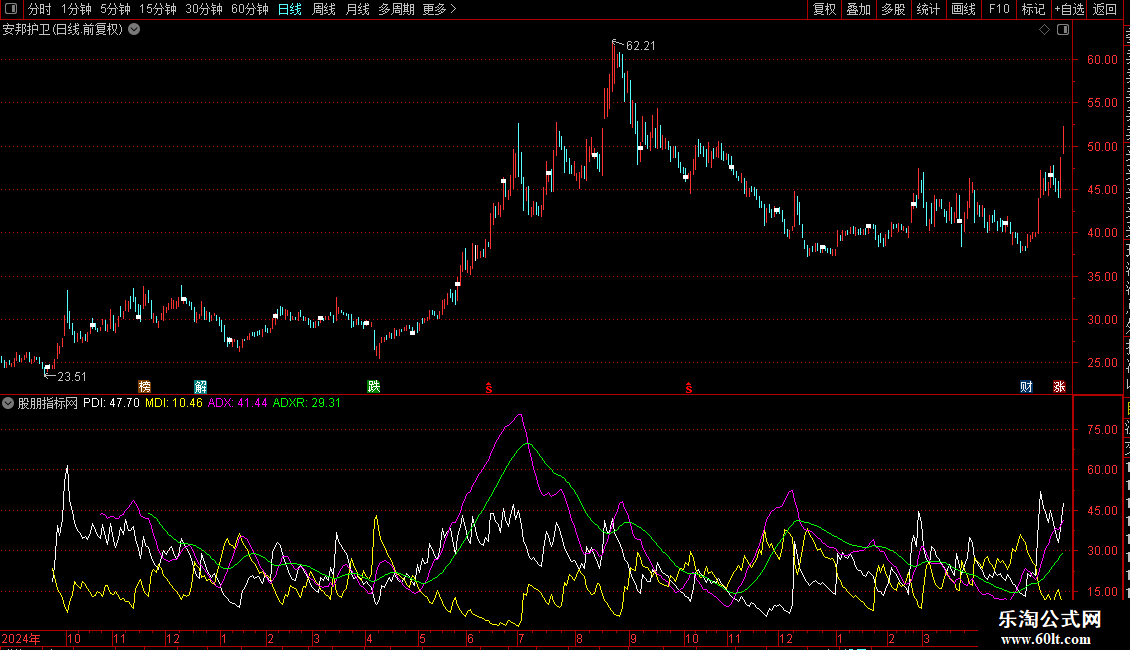Click the red 涨 marker icon
The width and height of the screenshot is (1130, 650).
pyautogui.click(x=1059, y=387)
